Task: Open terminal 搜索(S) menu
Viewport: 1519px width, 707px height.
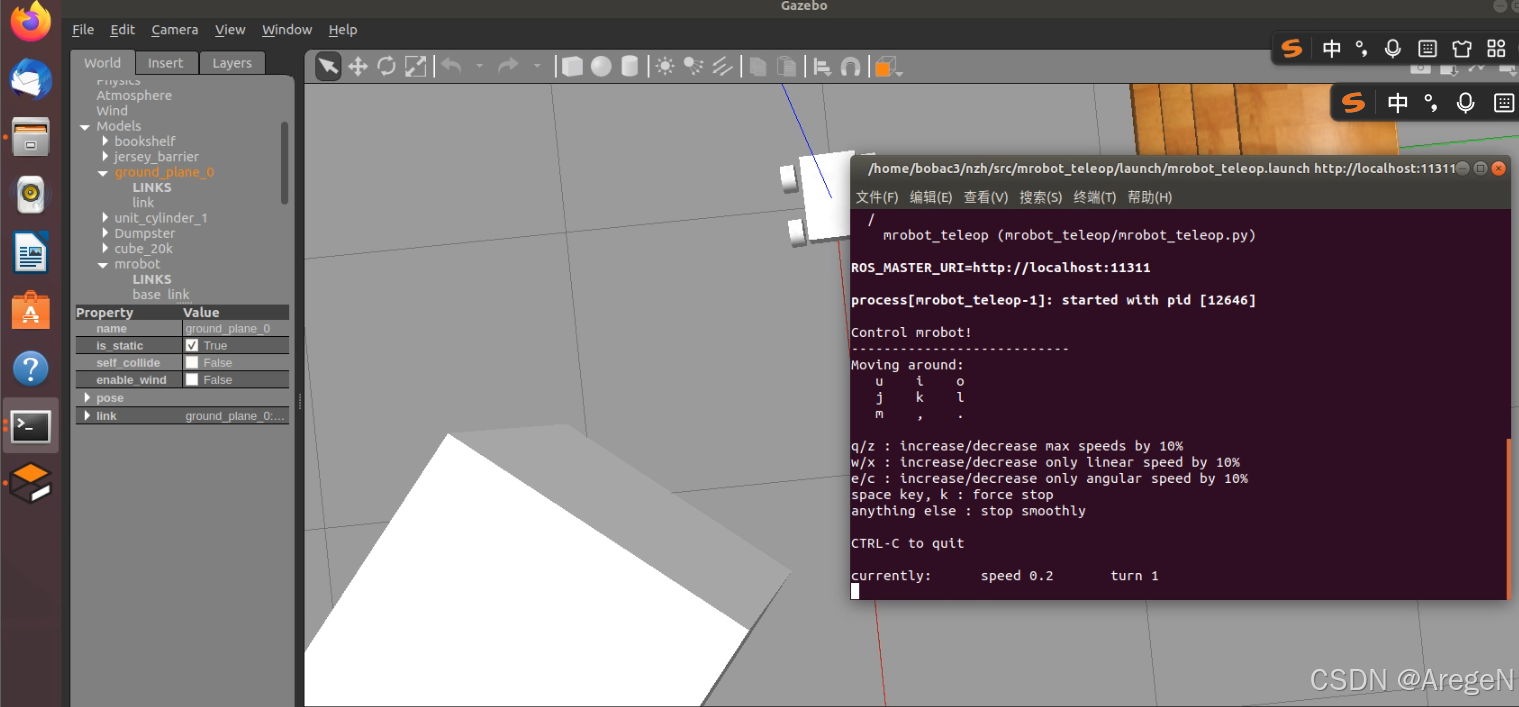Action: 1041,197
